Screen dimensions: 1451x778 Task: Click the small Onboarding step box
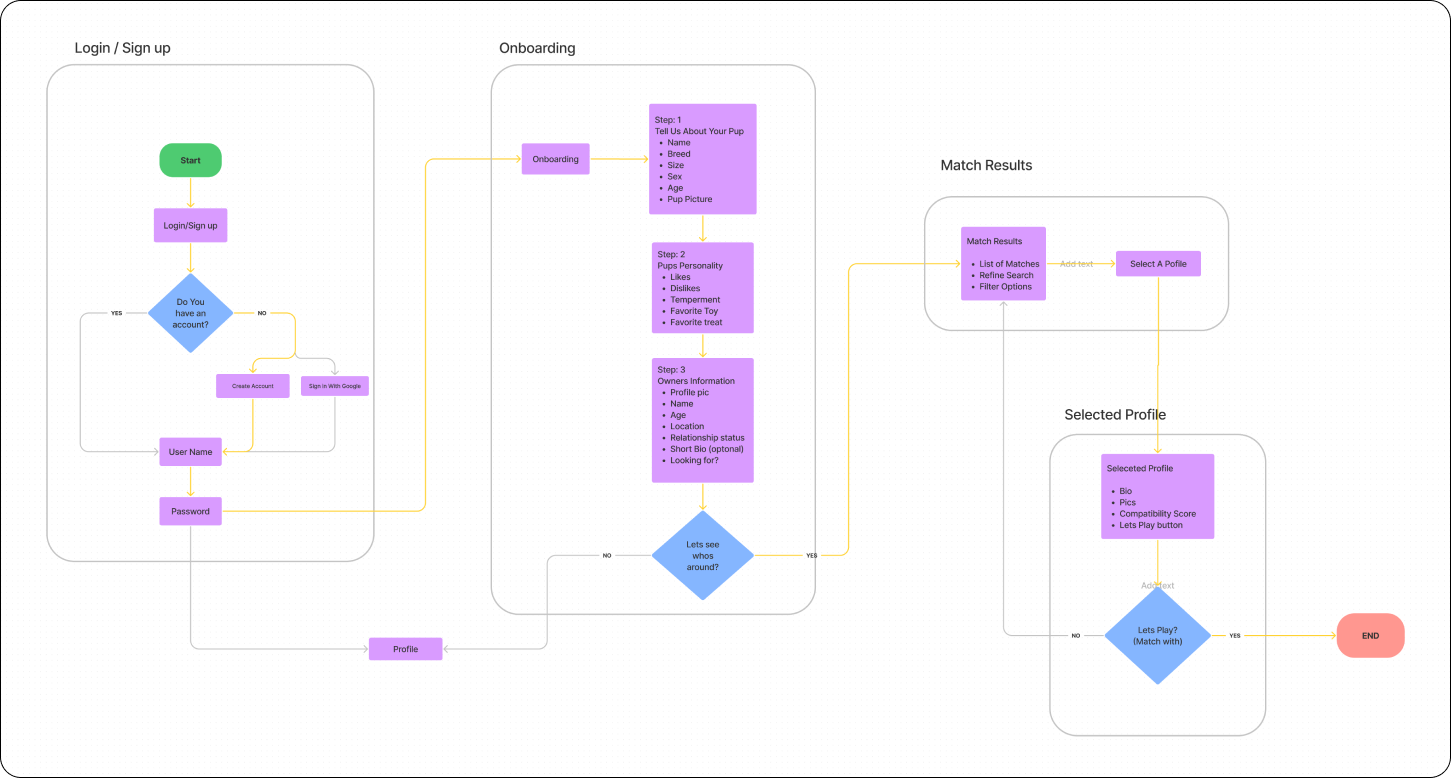click(555, 159)
